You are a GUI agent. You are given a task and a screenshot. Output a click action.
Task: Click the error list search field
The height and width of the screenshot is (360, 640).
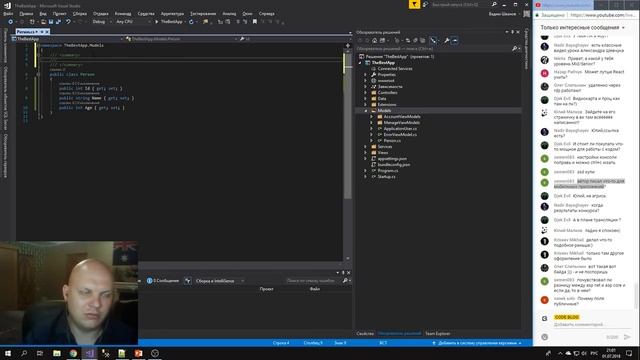point(313,281)
